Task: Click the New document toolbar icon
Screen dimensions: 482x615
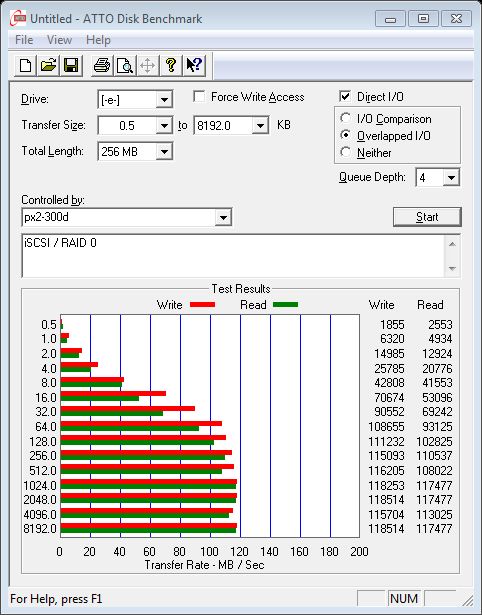Action: pos(26,65)
